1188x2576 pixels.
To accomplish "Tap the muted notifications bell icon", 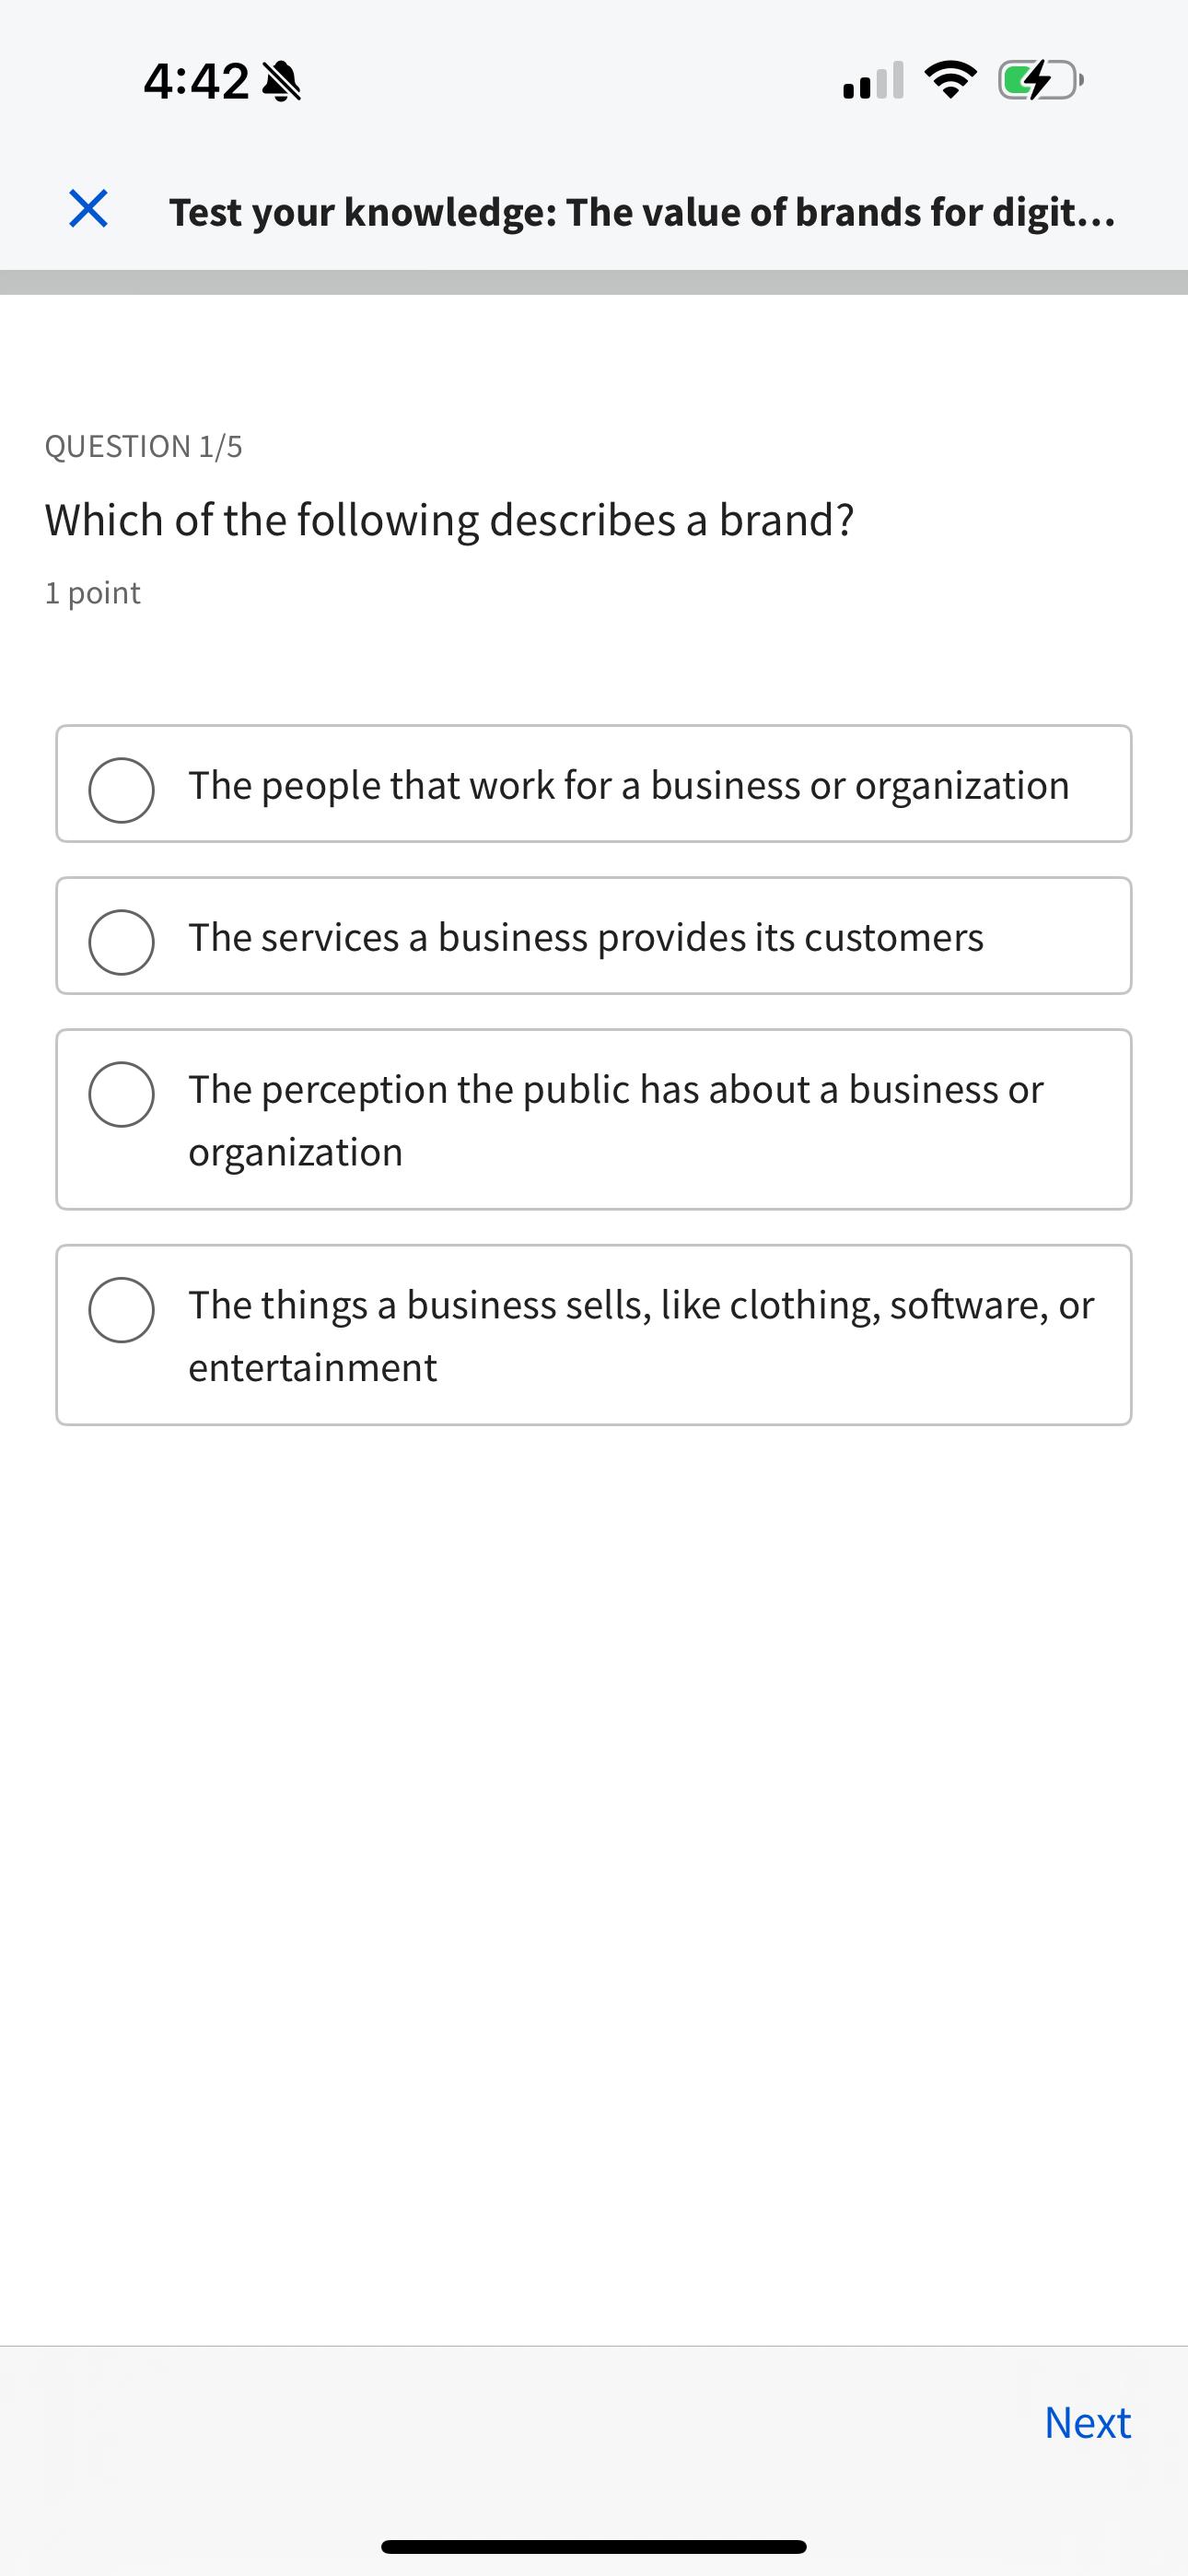I will [x=283, y=80].
